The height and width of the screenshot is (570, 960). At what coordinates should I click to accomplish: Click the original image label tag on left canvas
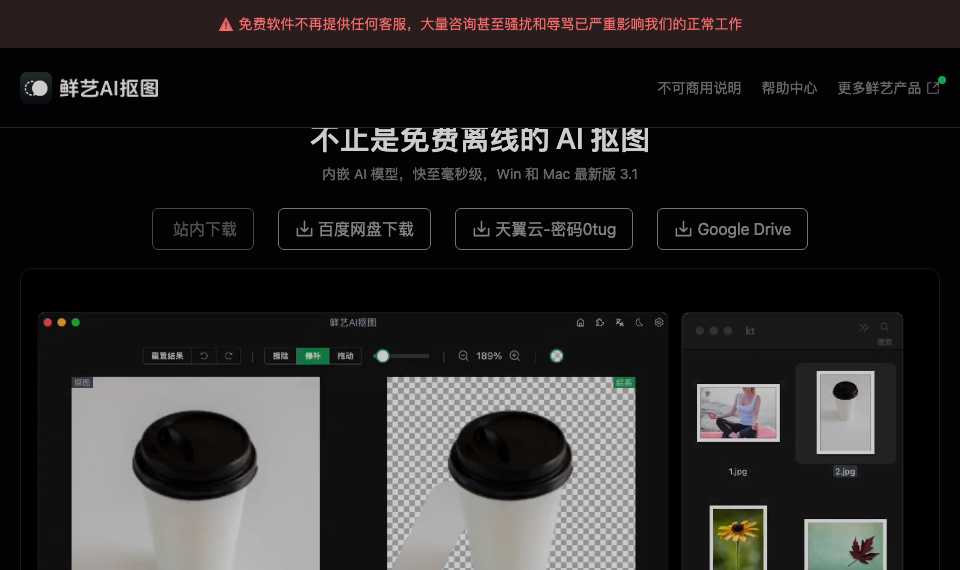click(x=82, y=382)
